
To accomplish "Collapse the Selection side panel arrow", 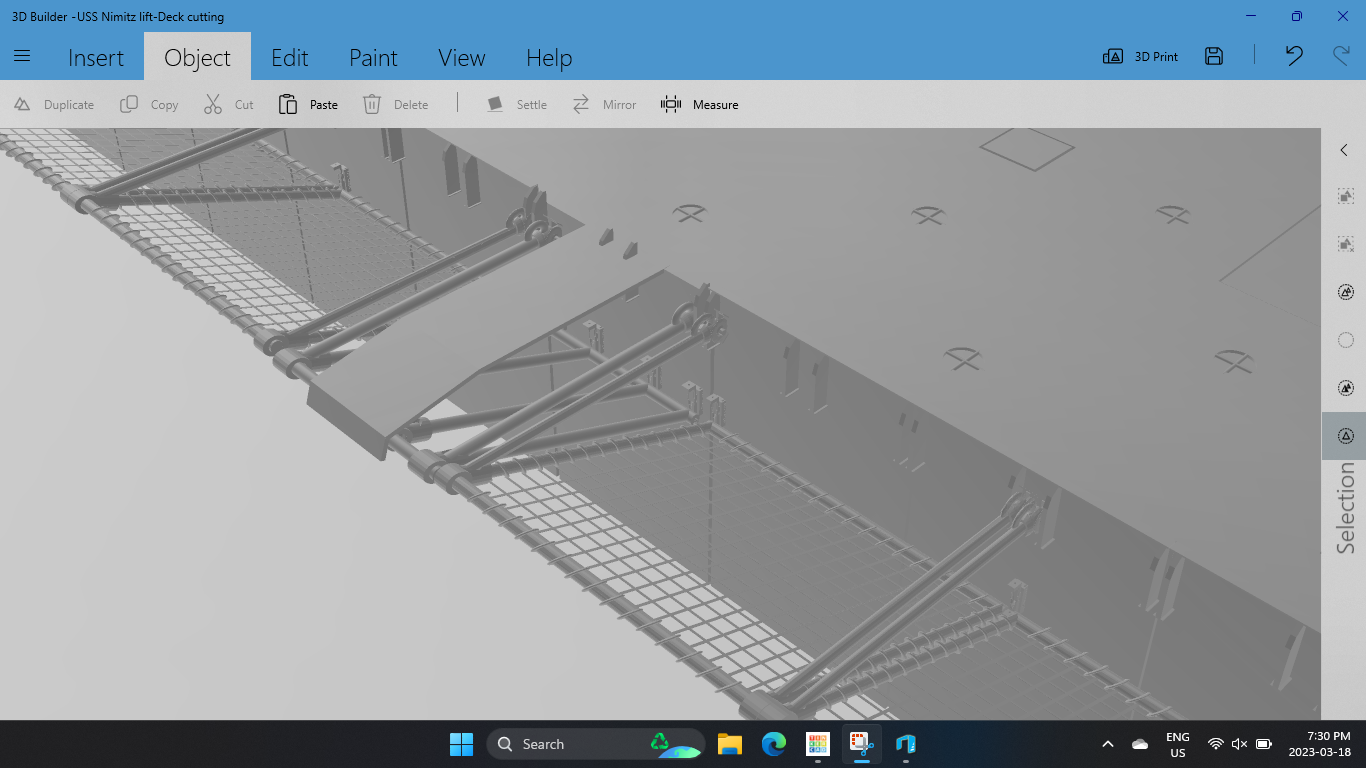I will tap(1344, 150).
